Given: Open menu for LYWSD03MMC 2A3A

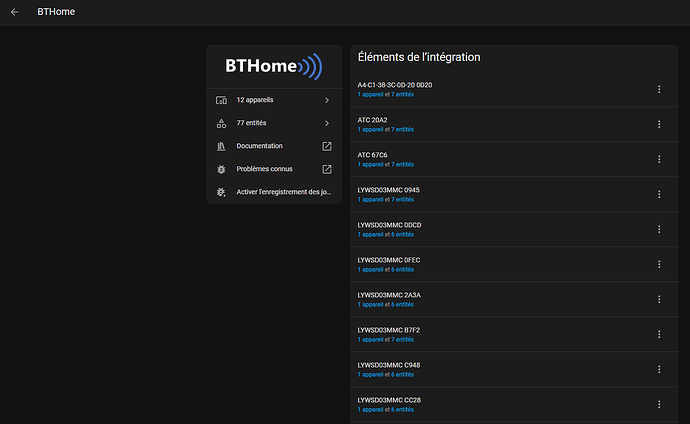Looking at the screenshot, I should pos(659,300).
